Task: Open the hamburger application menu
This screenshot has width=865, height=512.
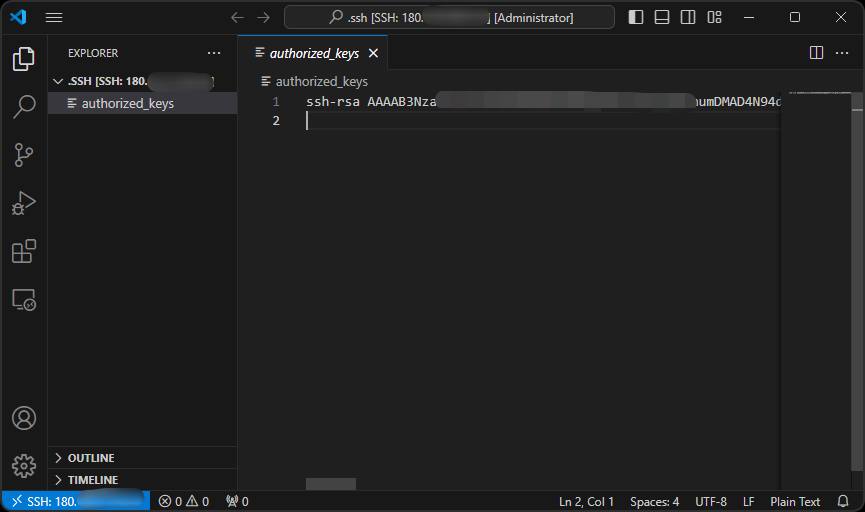Action: tap(54, 17)
